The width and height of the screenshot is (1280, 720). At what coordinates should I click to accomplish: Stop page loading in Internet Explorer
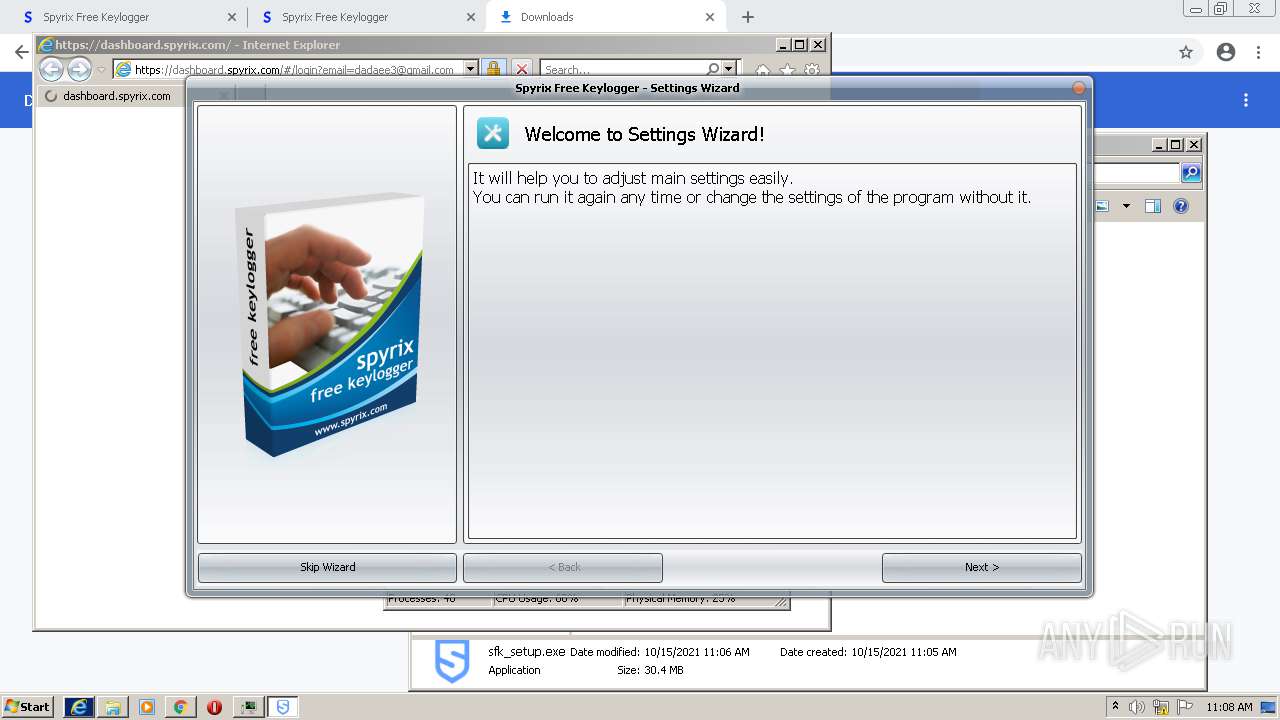[x=521, y=69]
